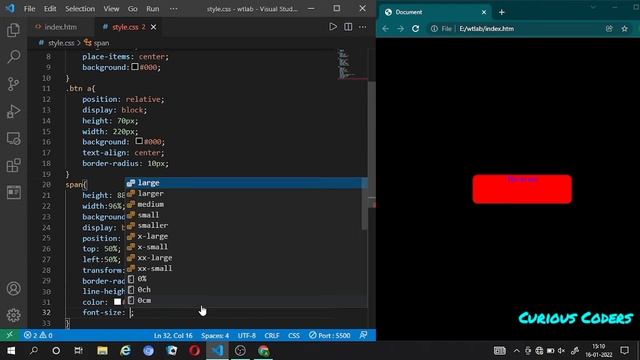Screen dimensions: 640x360
Task: Select '0ch' autocomplete suggestion
Action: 243,289
